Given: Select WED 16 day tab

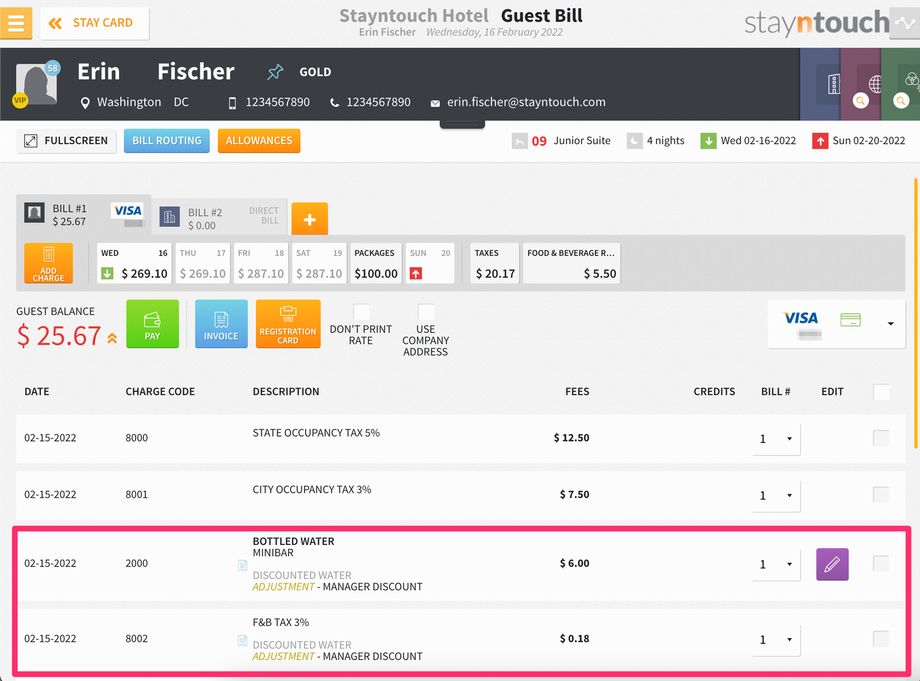Looking at the screenshot, I should (134, 263).
